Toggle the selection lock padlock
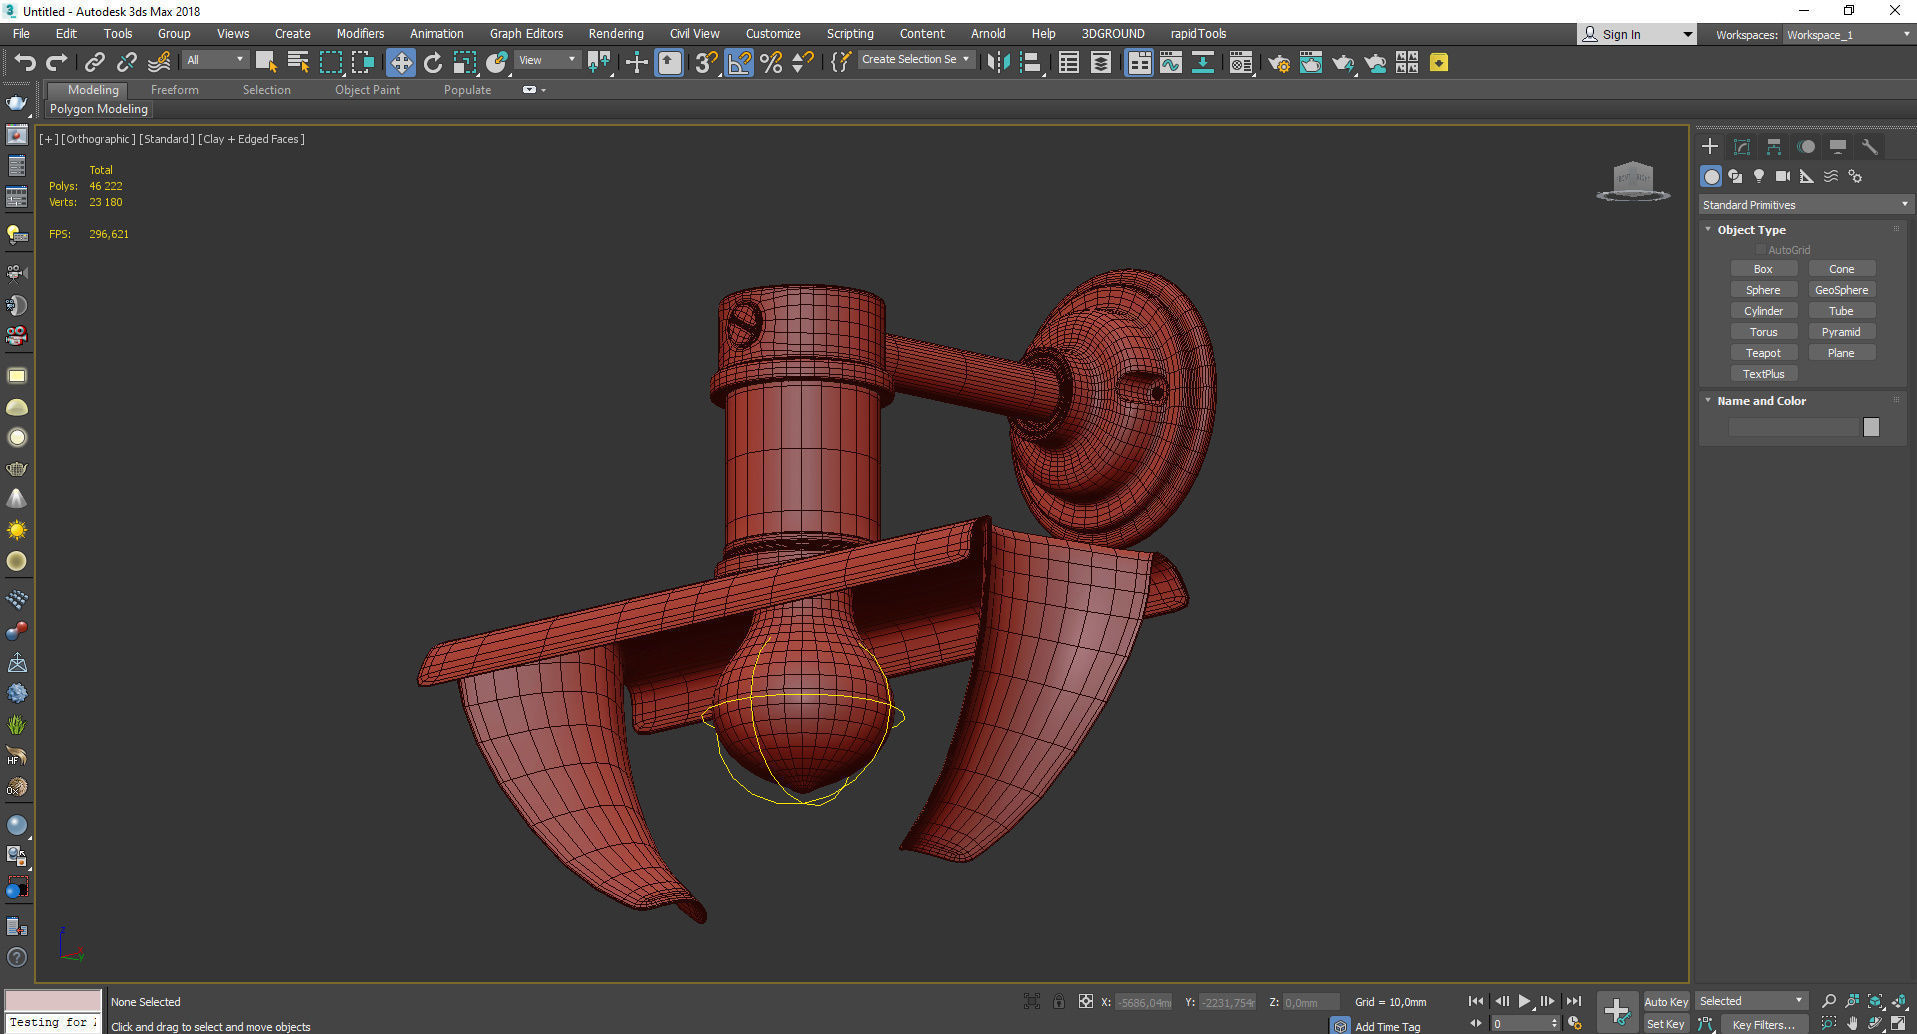The image size is (1917, 1034). point(1059,1001)
